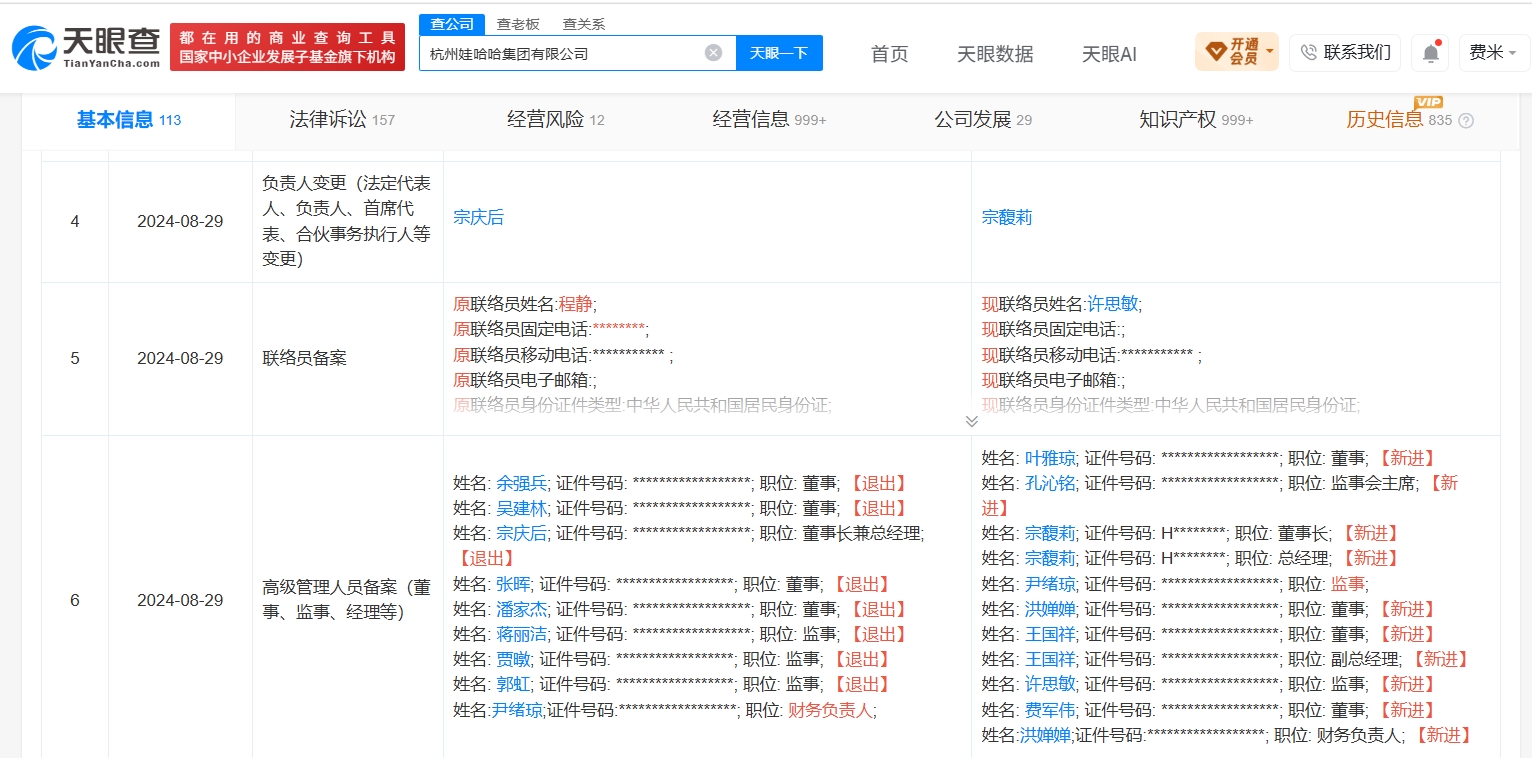
Task: Open the 知识产权 tab
Action: [x=1196, y=120]
